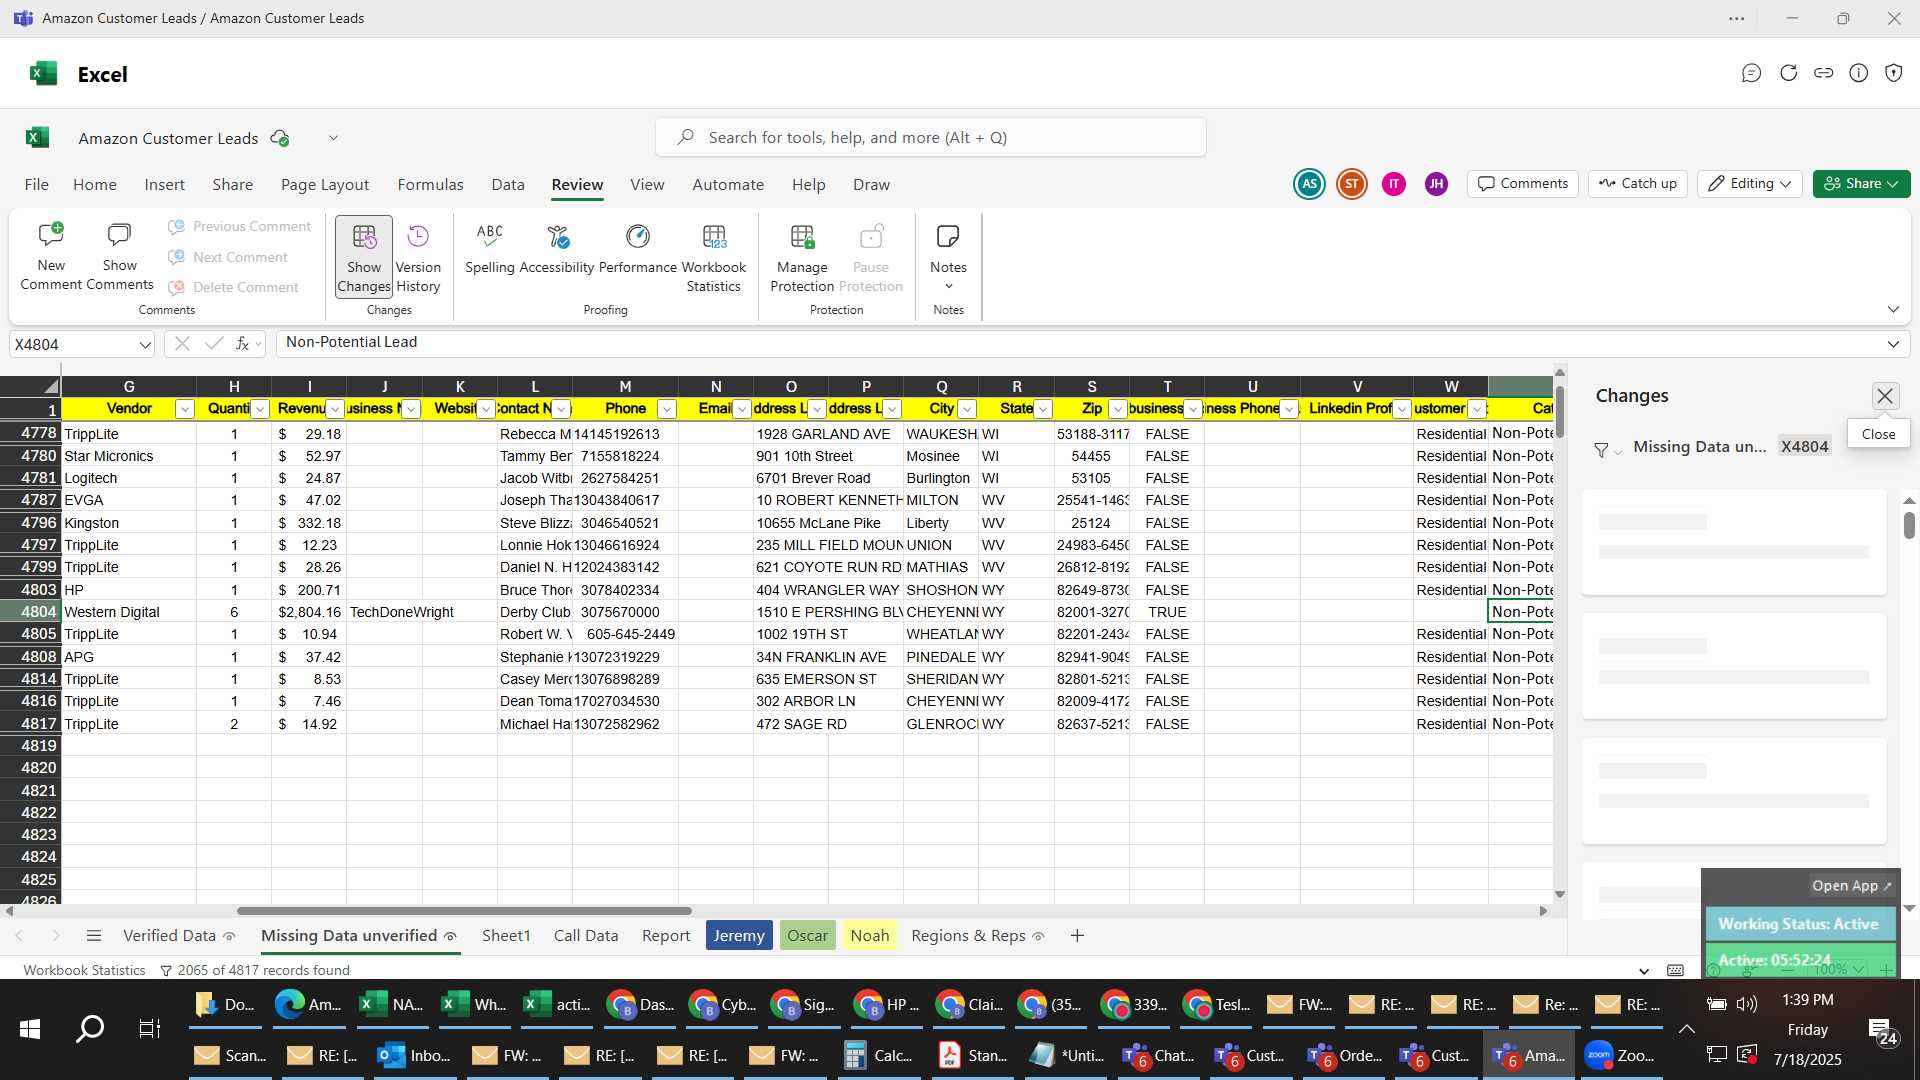The width and height of the screenshot is (1920, 1080).
Task: Open Windows taskbar search
Action: [x=90, y=1029]
